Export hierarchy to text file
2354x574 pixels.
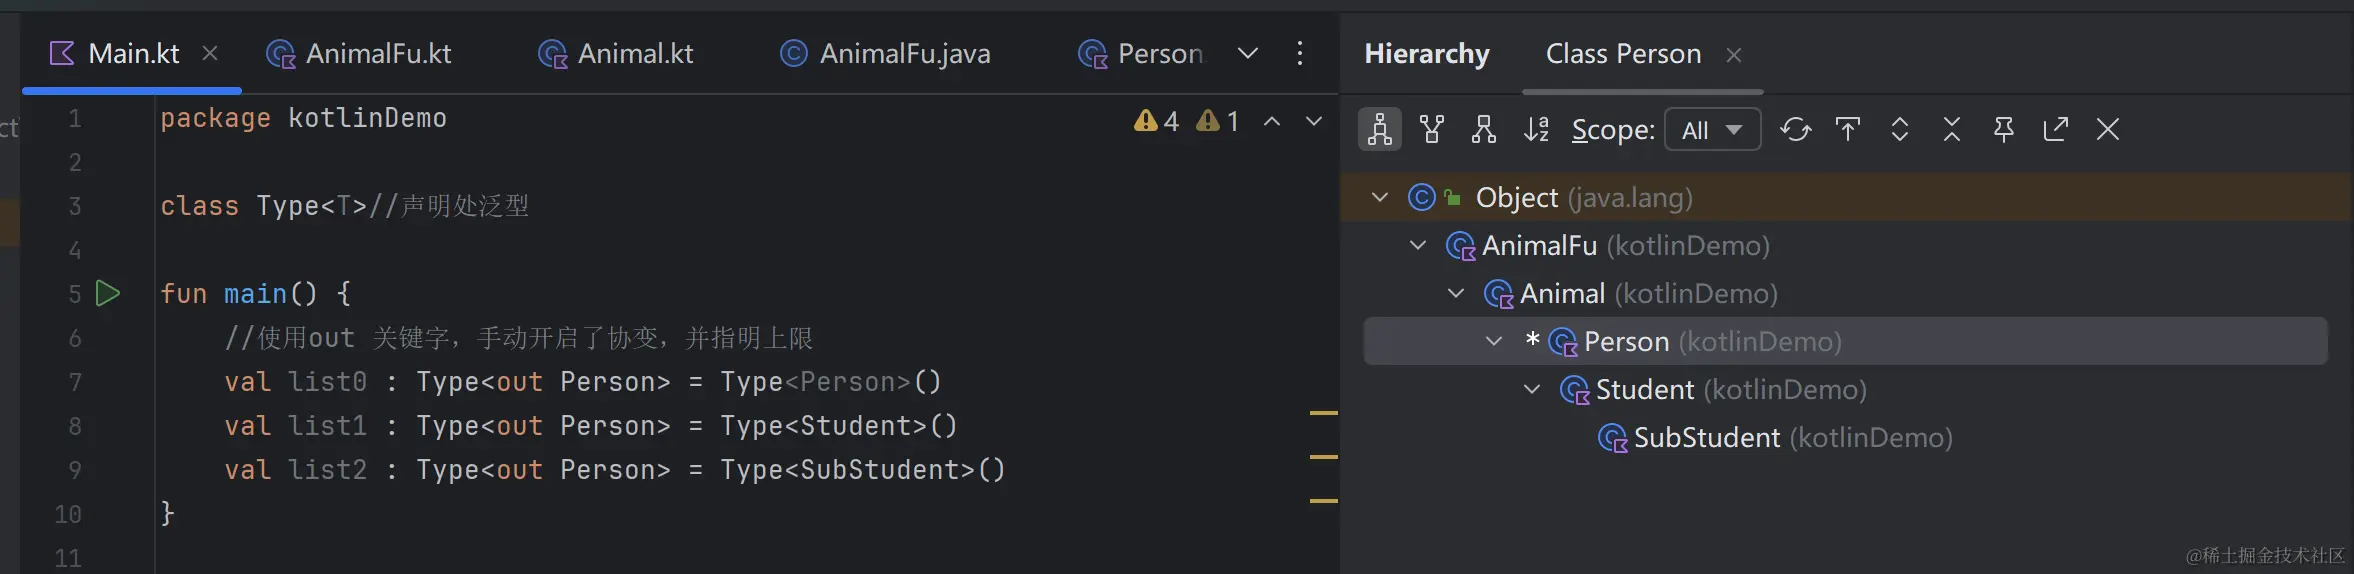(x=2055, y=130)
